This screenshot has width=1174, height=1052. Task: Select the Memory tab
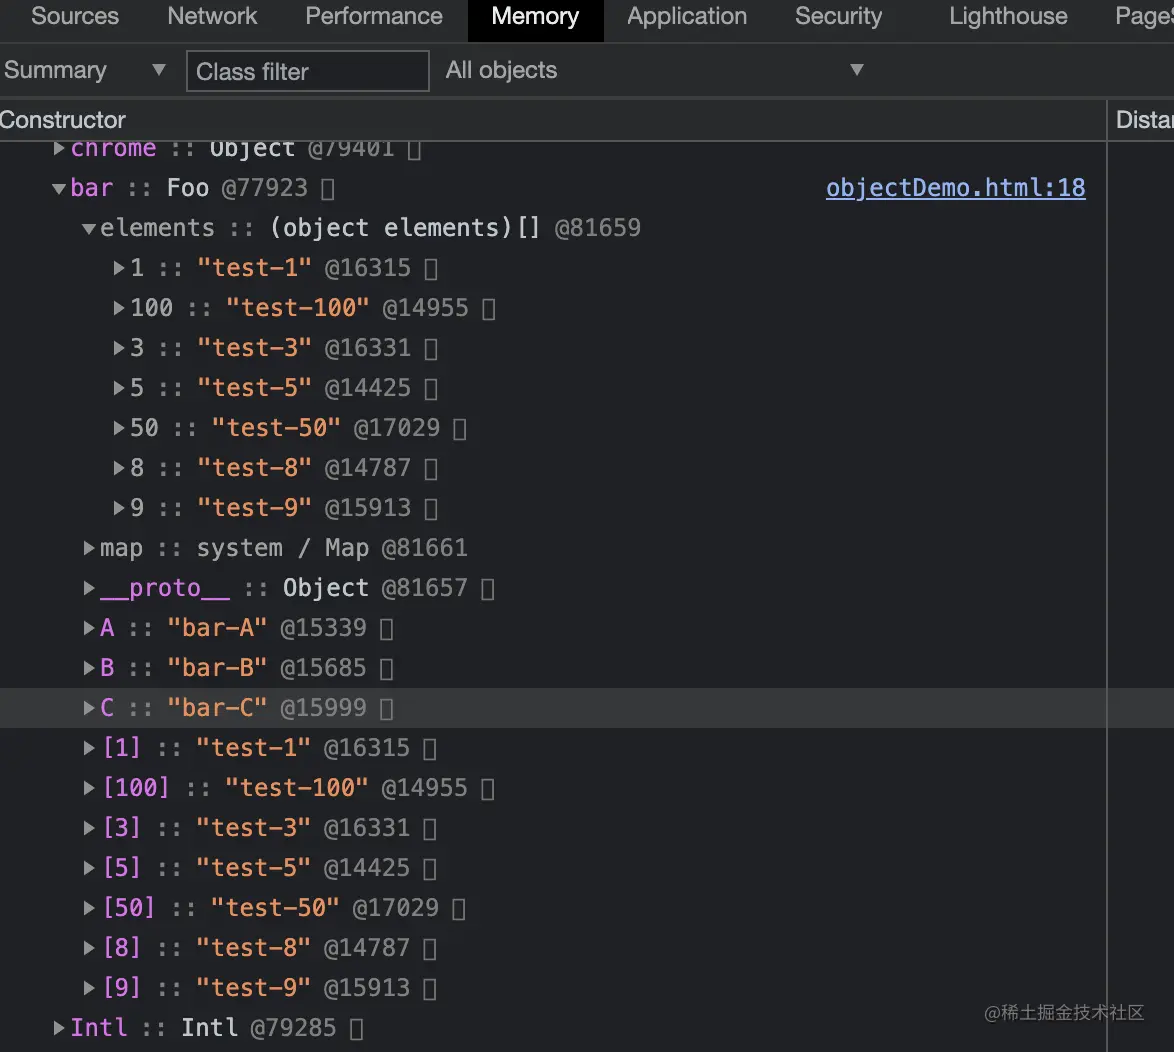pos(535,16)
